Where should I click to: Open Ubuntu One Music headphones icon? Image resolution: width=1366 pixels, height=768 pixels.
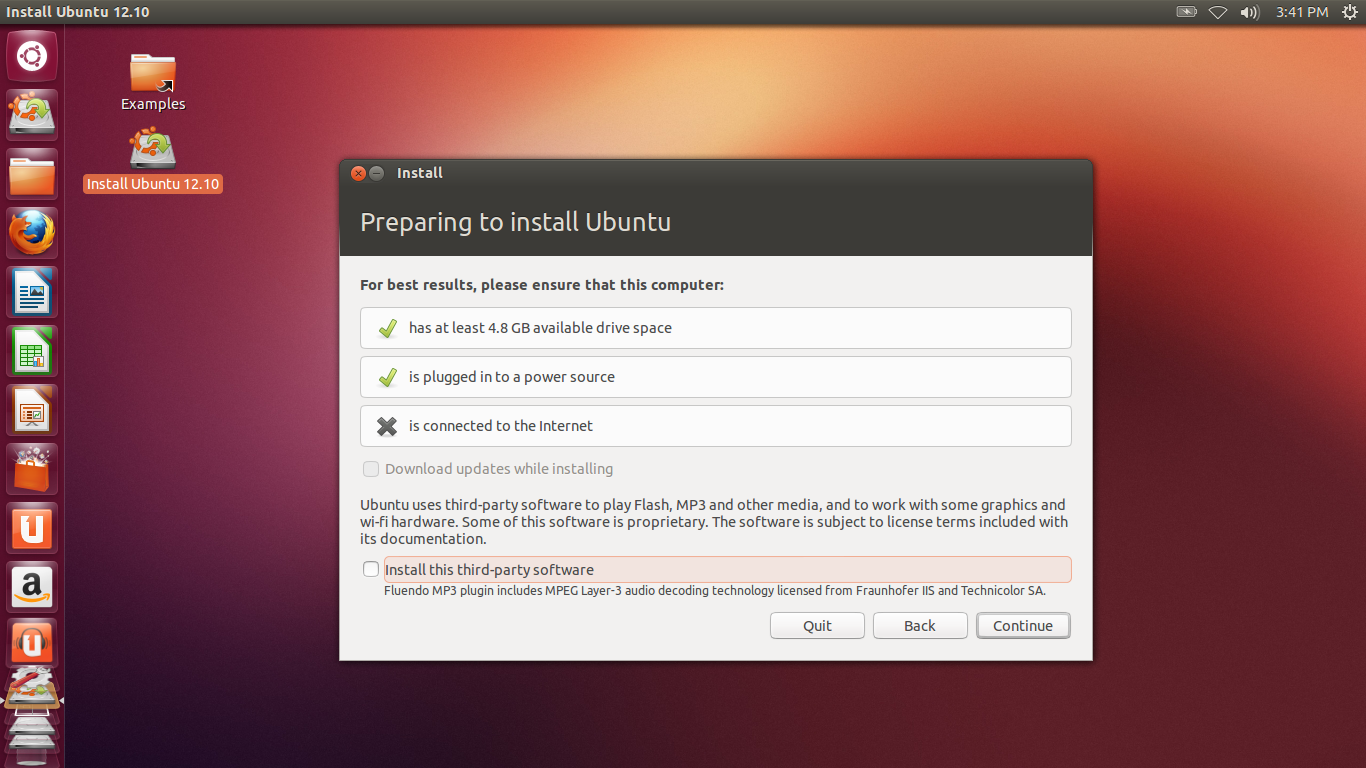pyautogui.click(x=32, y=643)
